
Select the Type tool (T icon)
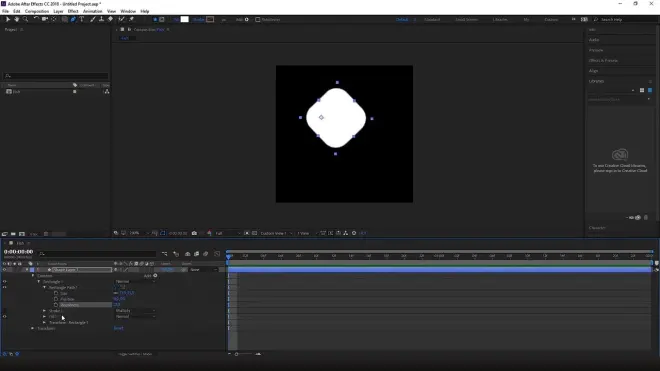pyautogui.click(x=82, y=19)
